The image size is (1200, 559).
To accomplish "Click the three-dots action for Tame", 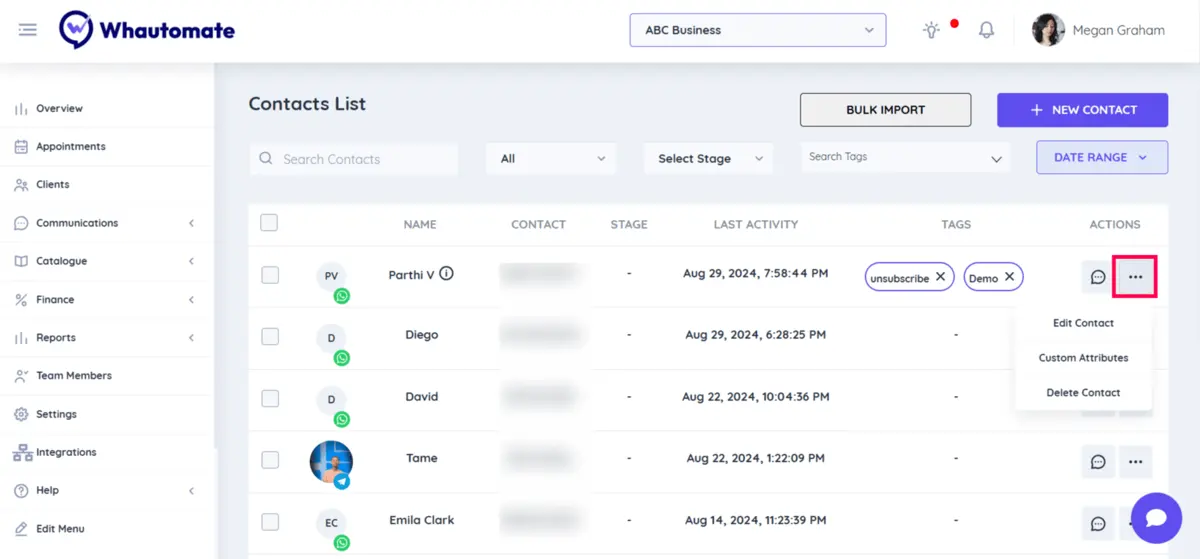I will (x=1135, y=462).
